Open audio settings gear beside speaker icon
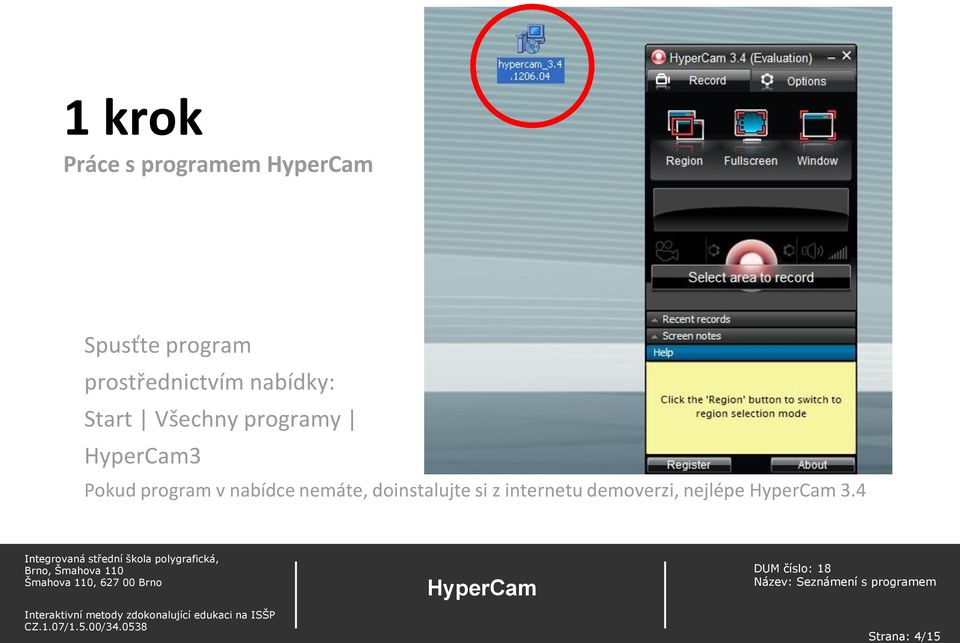The image size is (960, 643). tap(789, 250)
